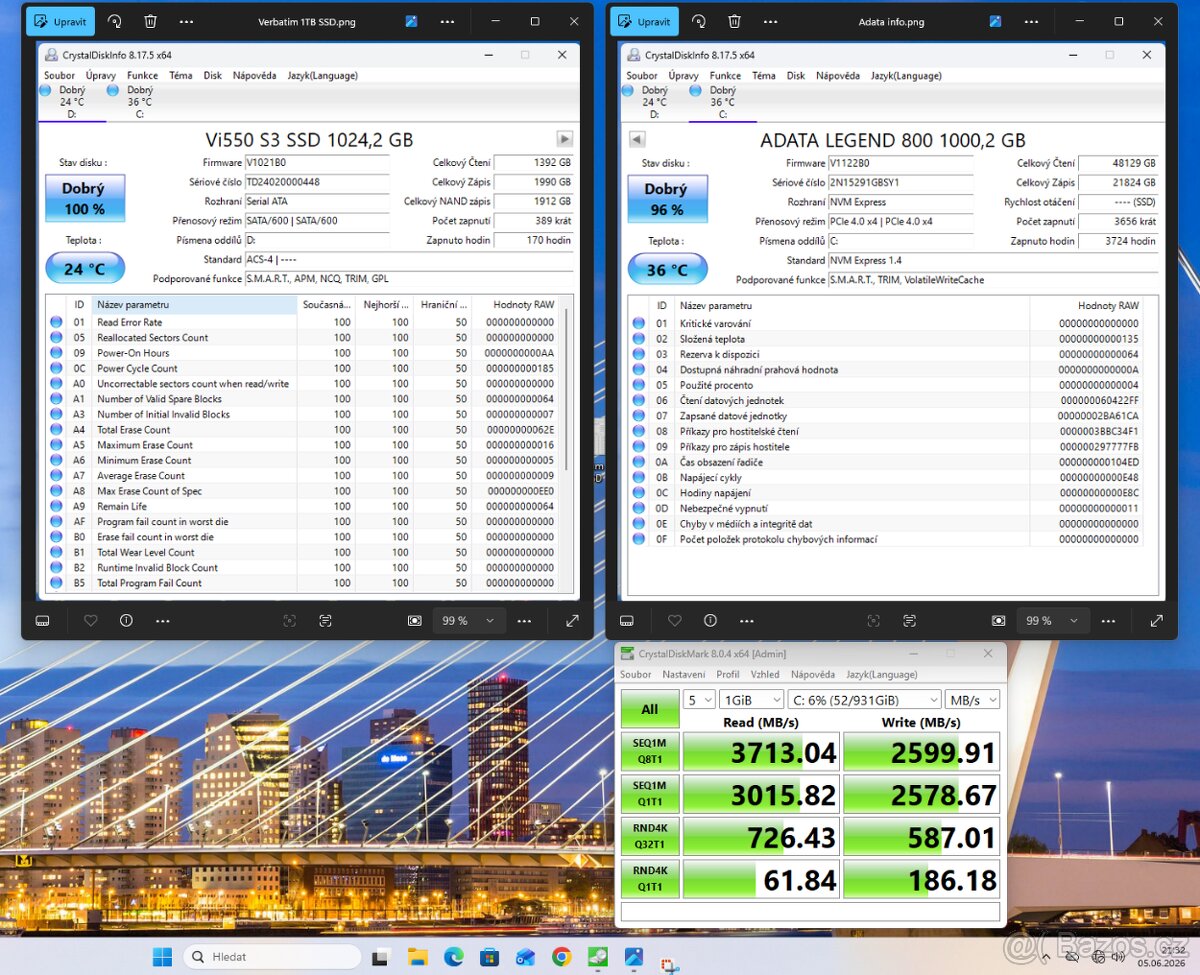Rotate the Verbatim 1TB SSD.png image
The image size is (1200, 975).
(x=114, y=21)
